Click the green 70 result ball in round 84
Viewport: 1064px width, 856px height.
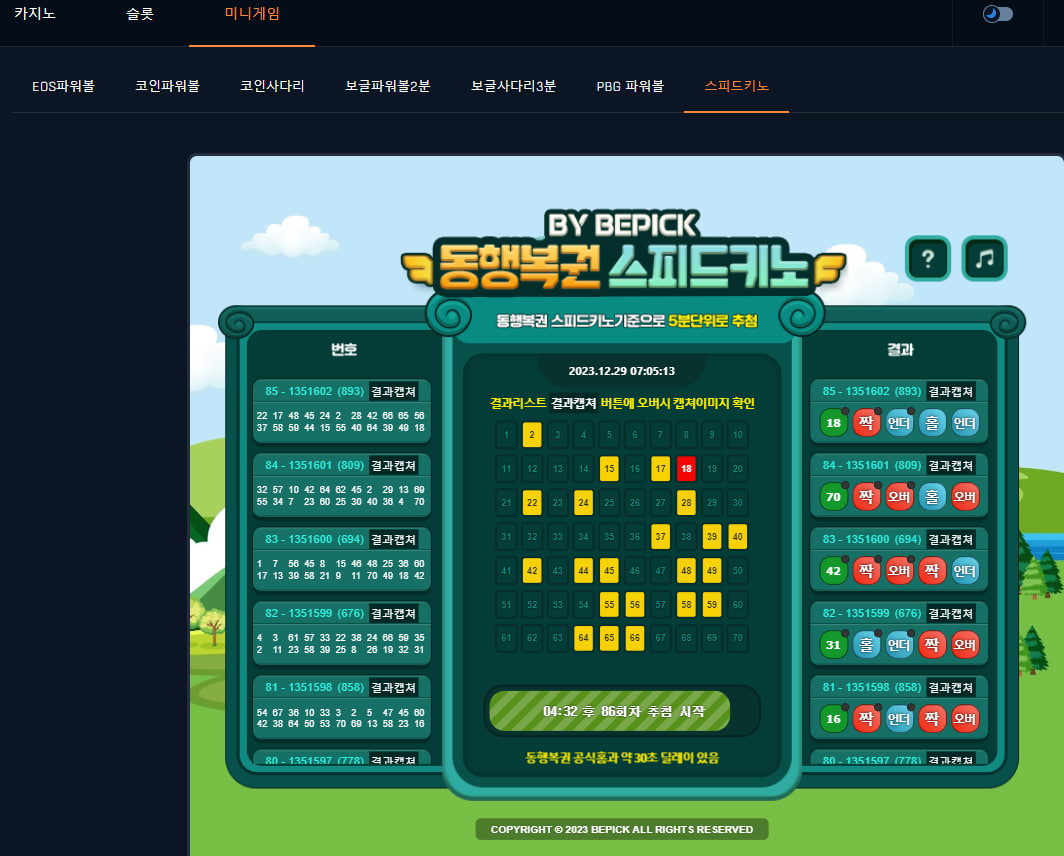point(833,496)
